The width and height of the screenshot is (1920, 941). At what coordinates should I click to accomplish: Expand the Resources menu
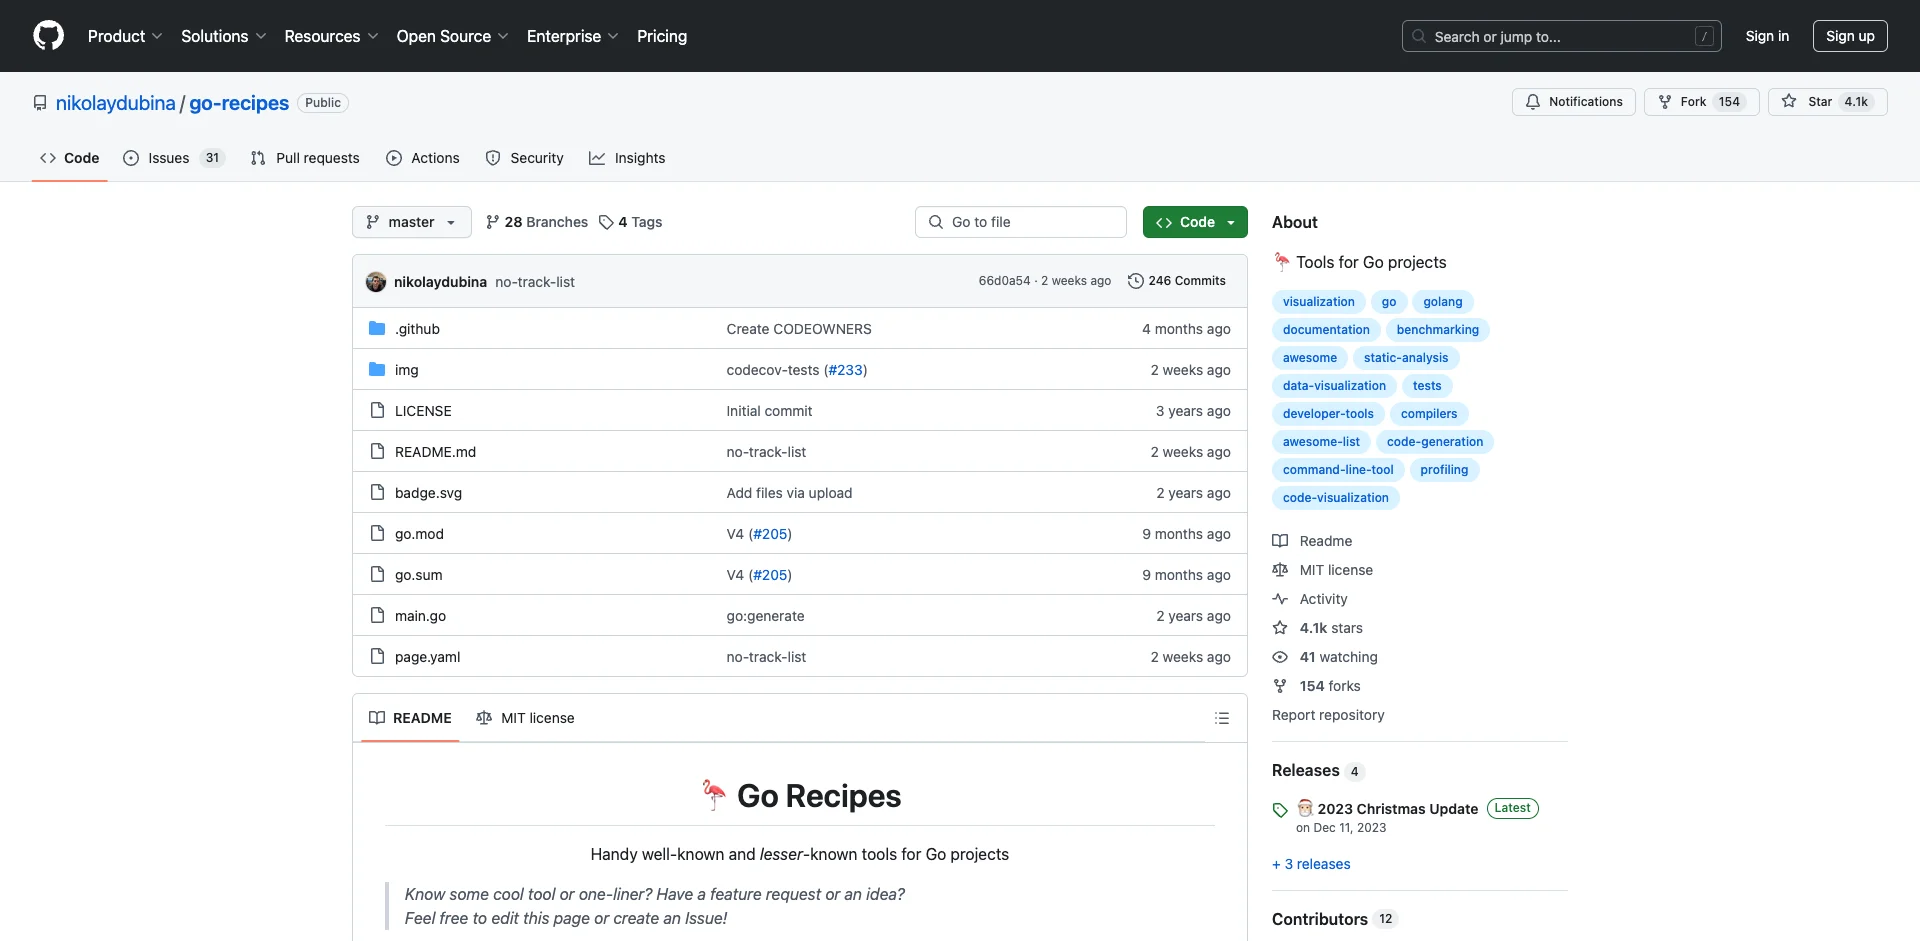[331, 36]
